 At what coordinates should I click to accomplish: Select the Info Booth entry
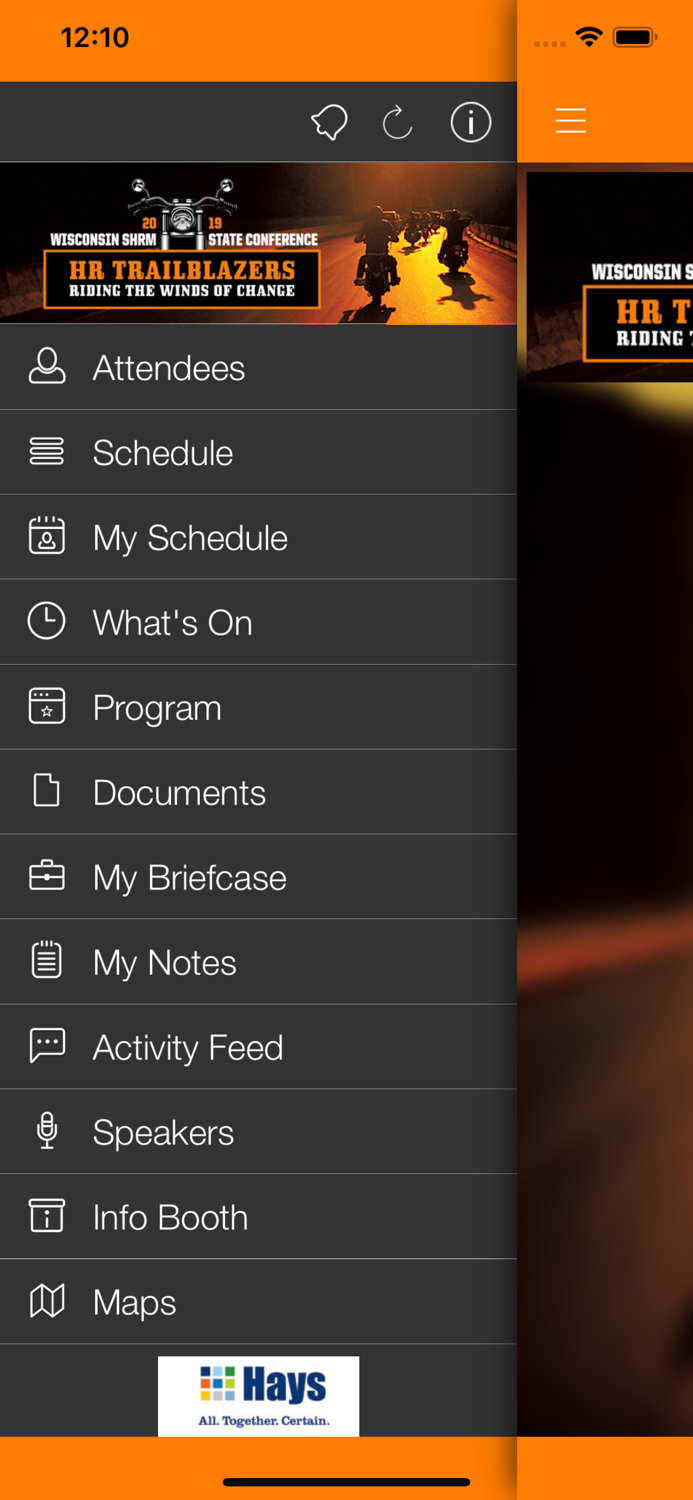click(170, 1218)
